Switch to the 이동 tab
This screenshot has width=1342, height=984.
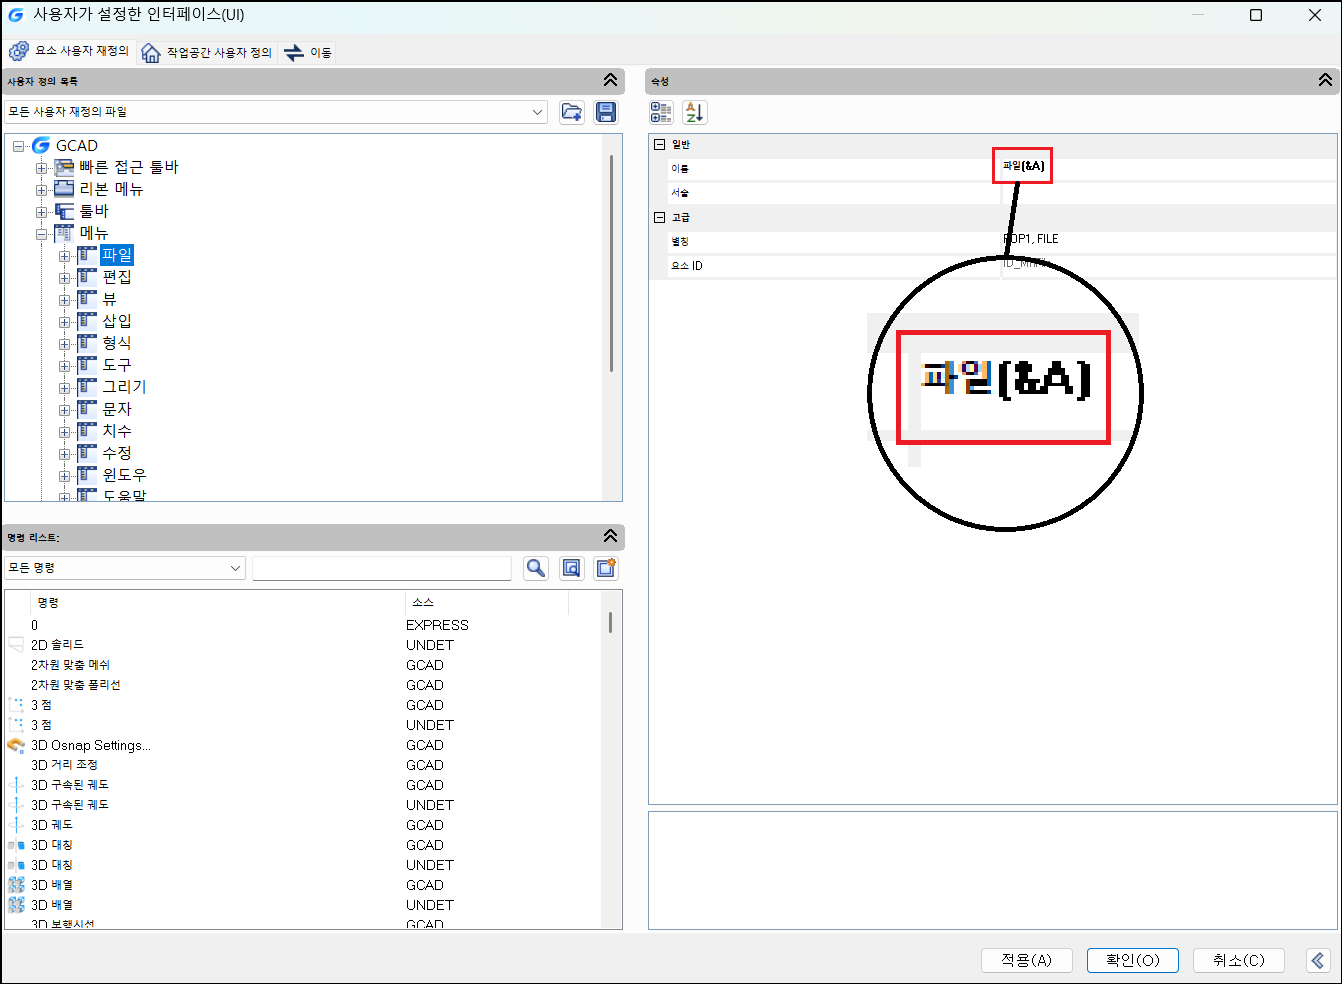point(308,52)
